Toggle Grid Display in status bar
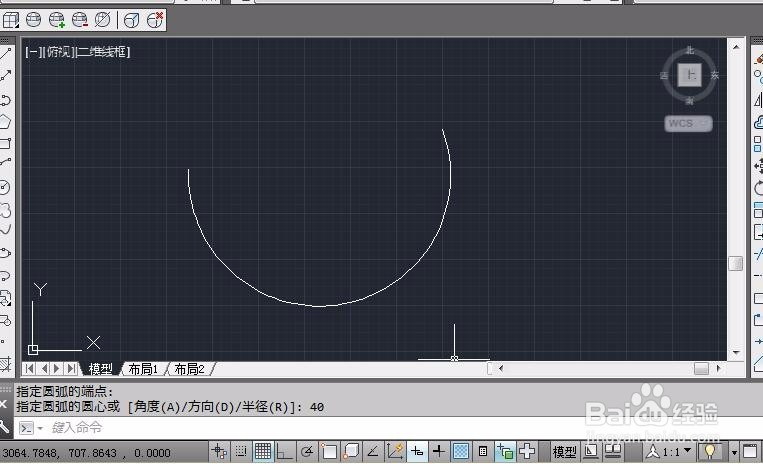 coord(263,452)
